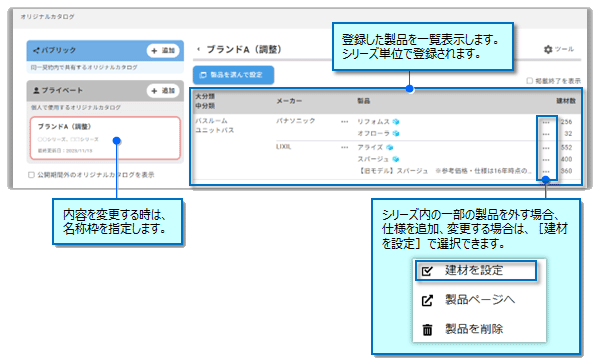This screenshot has height=364, width=600.
Task: Click the プライベート 追加 button
Action: pos(163,91)
